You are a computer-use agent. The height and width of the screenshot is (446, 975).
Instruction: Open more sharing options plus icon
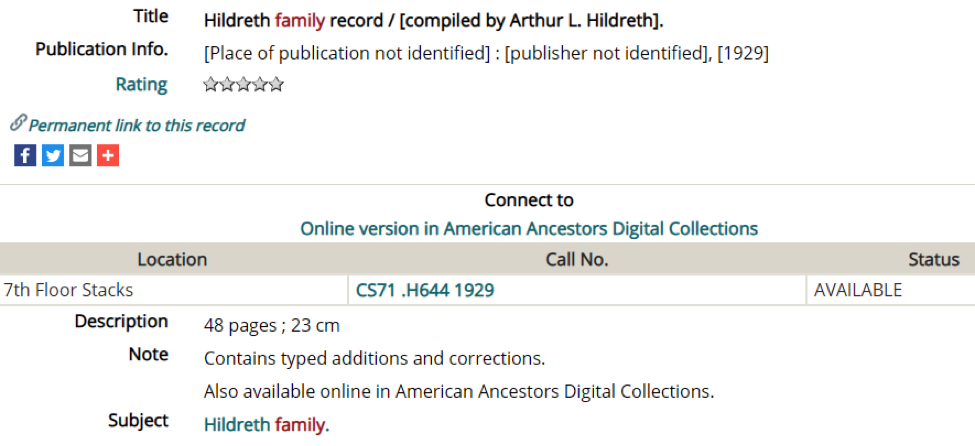pos(108,156)
